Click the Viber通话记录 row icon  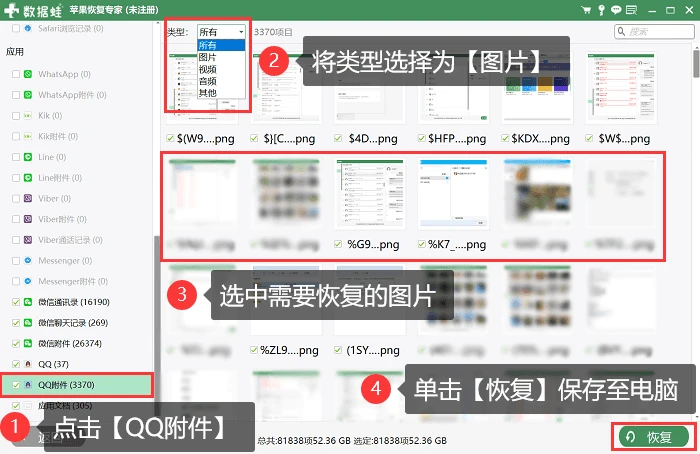tap(28, 240)
